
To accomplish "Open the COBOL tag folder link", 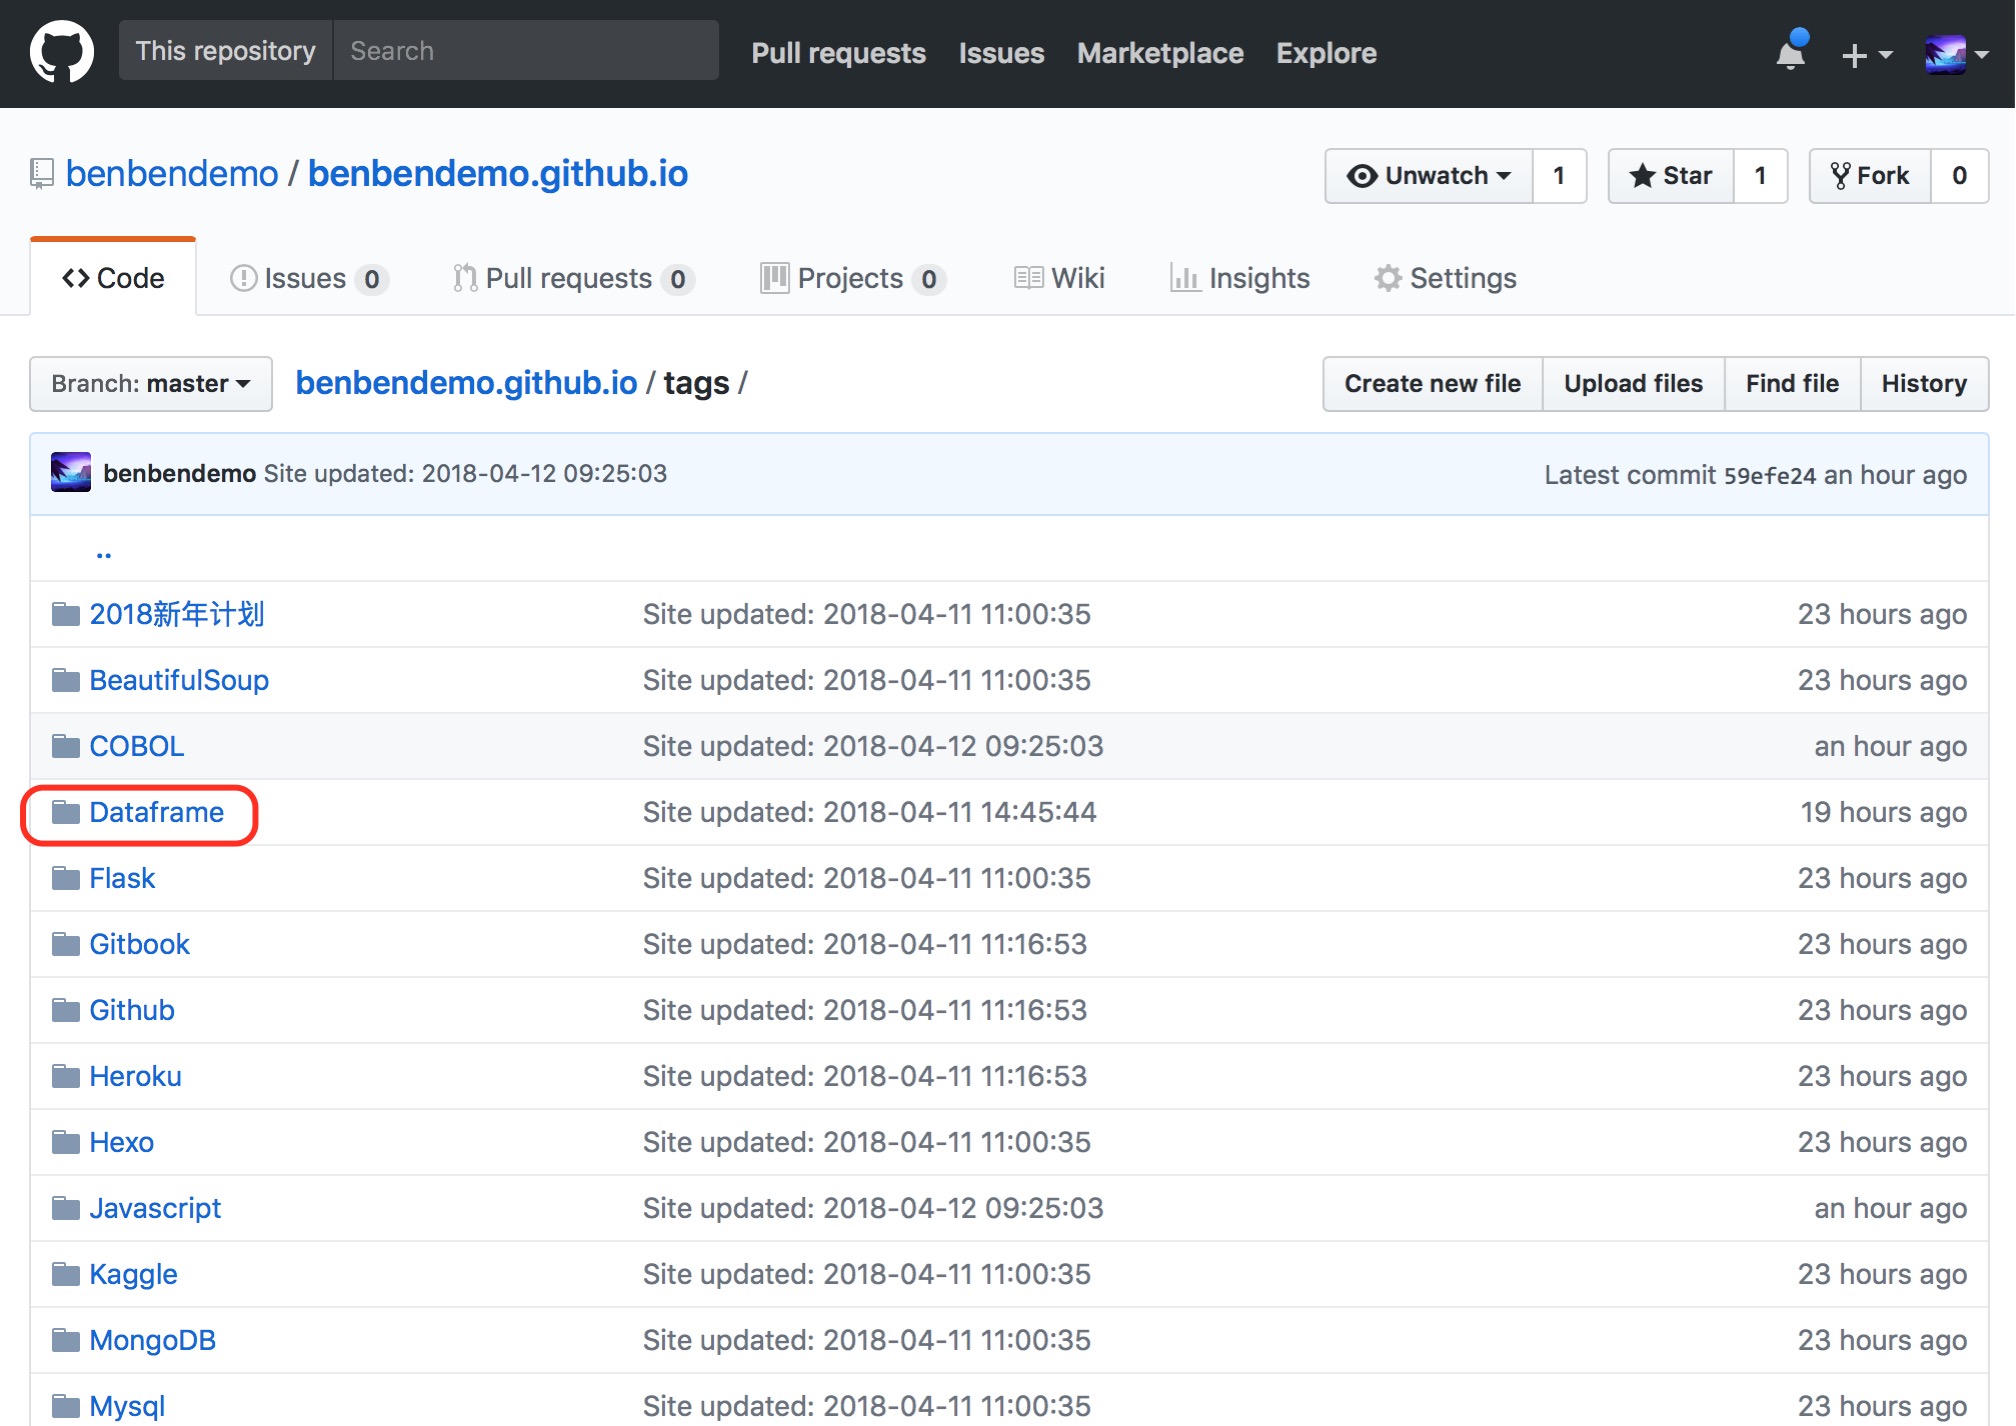I will [136, 746].
